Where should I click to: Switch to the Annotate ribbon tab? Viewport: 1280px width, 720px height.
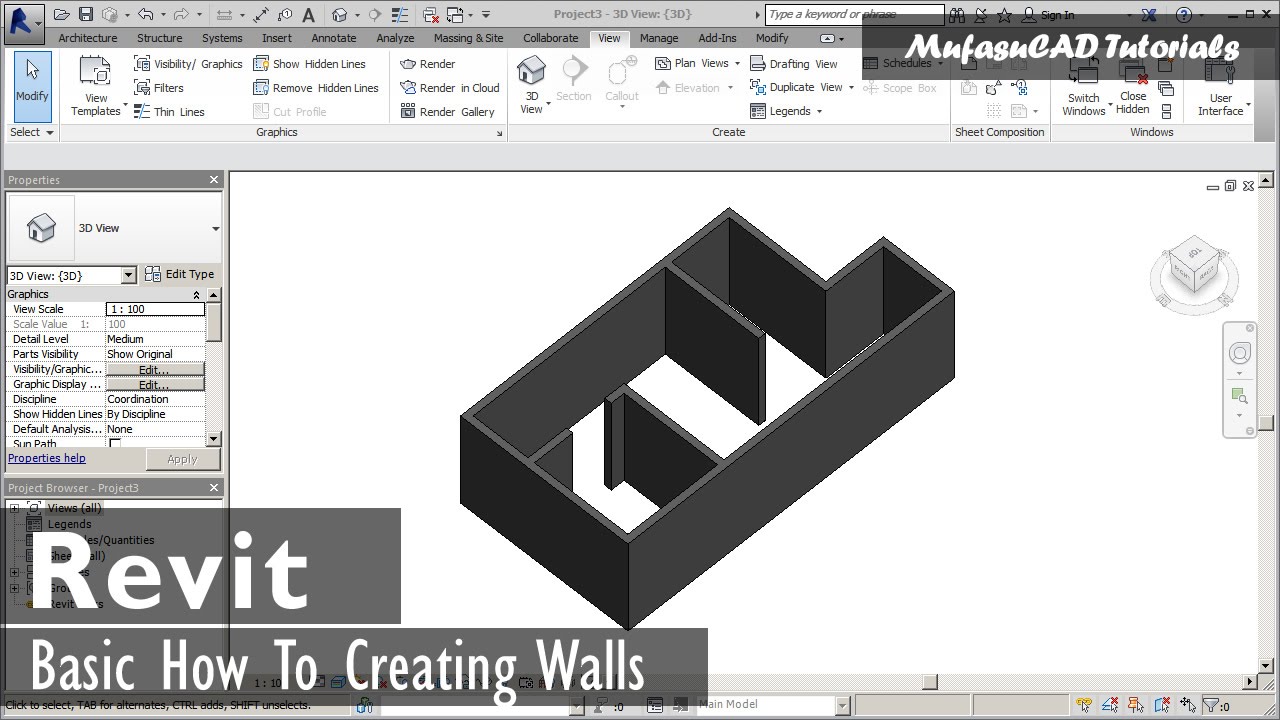click(334, 38)
